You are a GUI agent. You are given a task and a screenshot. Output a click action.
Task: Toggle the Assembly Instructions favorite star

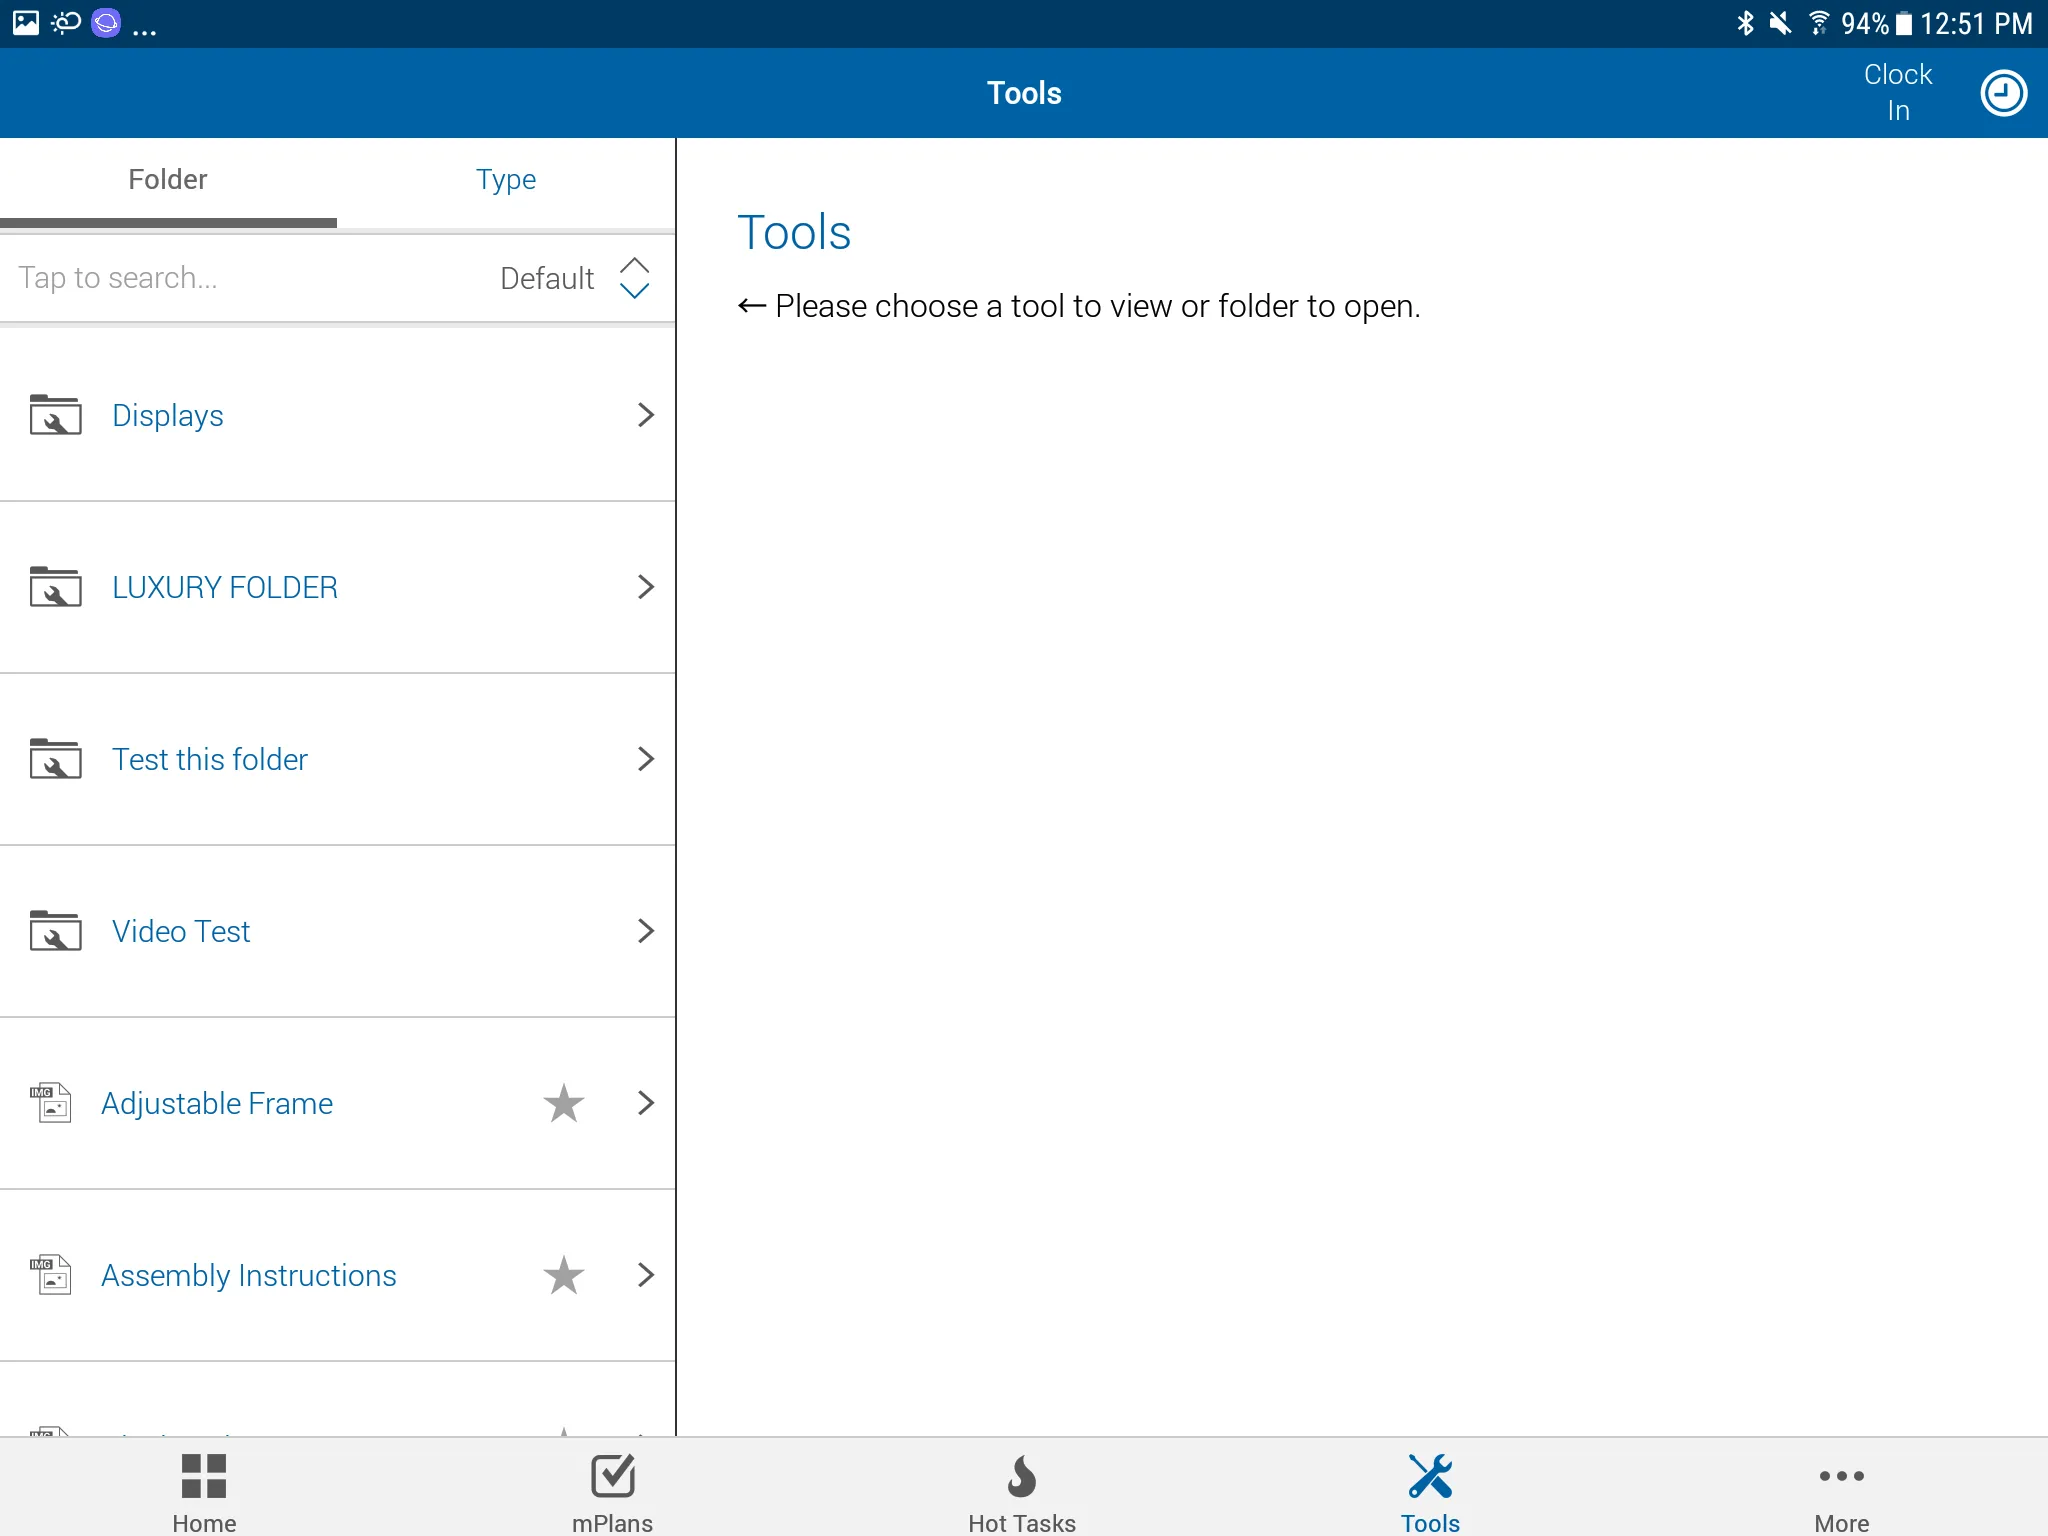click(x=564, y=1275)
